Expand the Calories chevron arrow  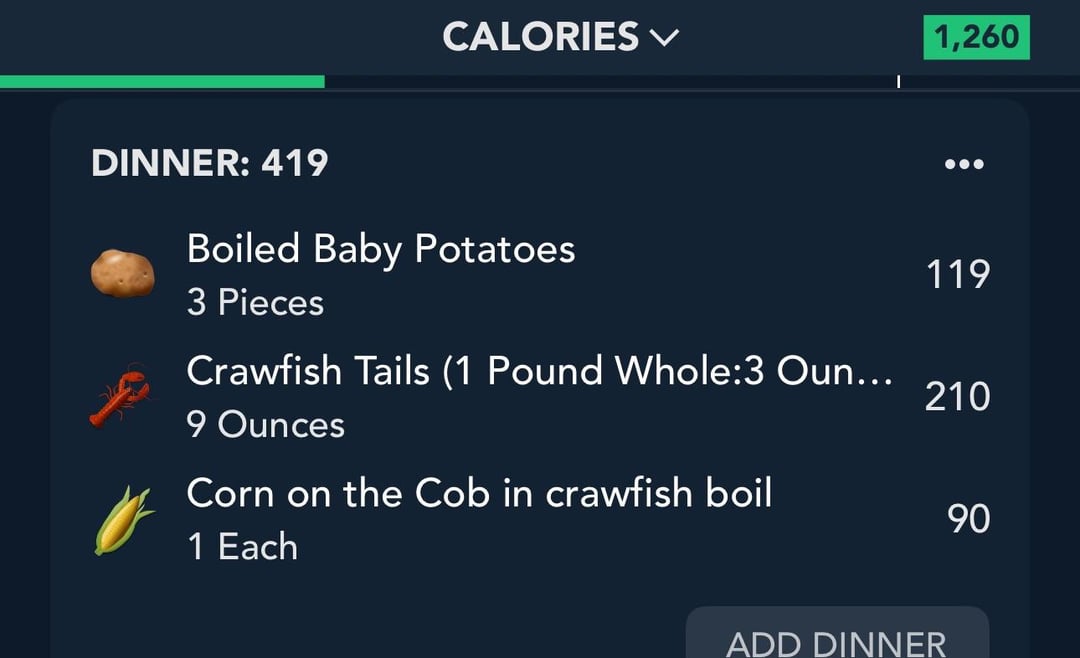click(664, 38)
